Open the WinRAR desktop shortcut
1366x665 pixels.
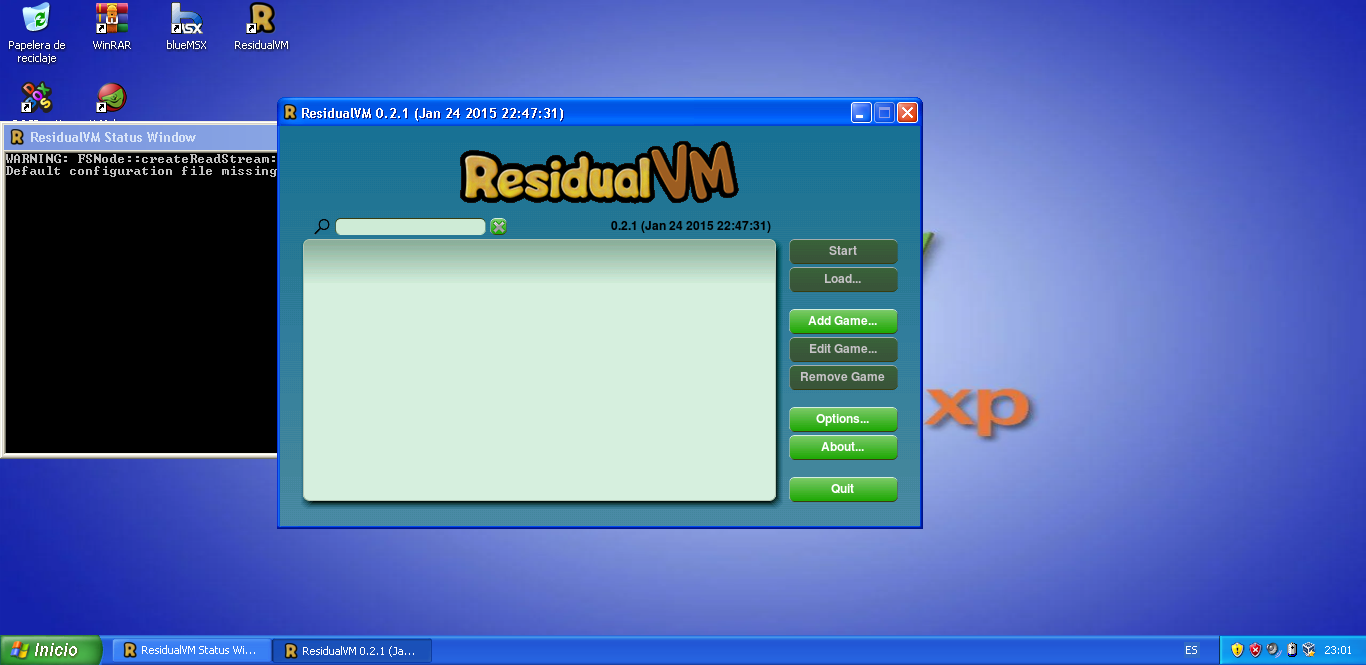coord(112,27)
